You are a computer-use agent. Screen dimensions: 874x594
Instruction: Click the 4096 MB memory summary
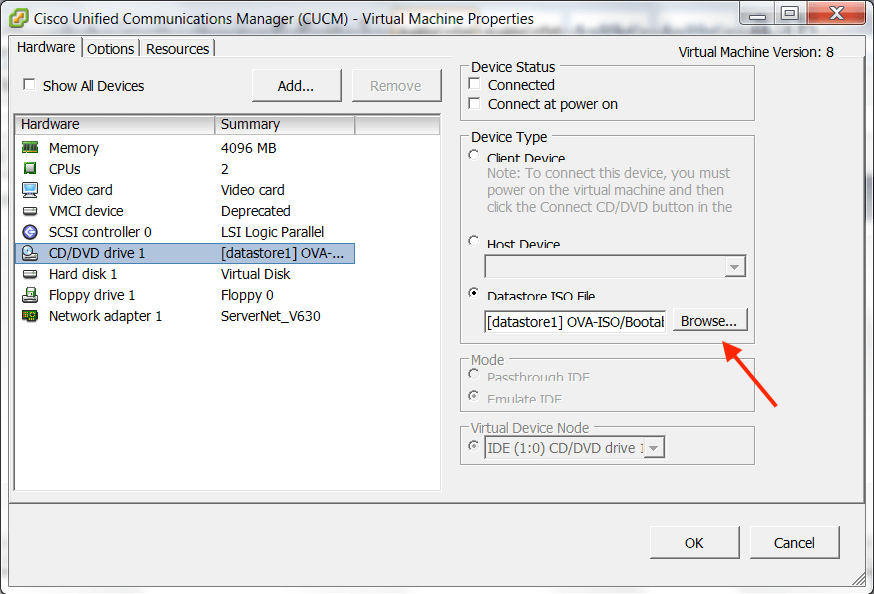249,148
